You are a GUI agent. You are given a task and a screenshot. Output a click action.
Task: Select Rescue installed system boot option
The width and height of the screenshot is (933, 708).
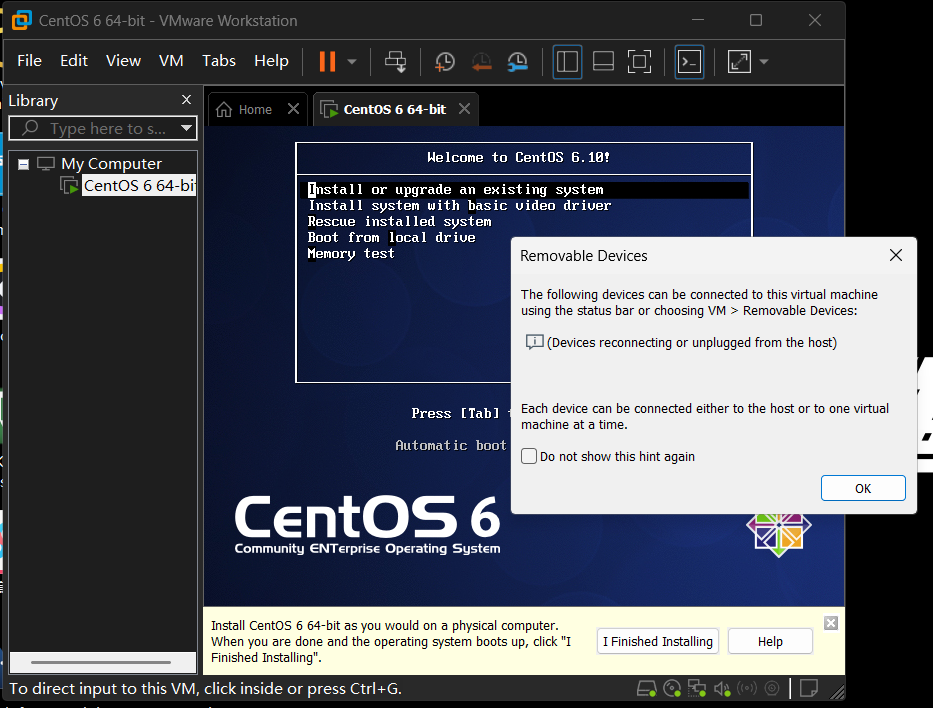point(399,222)
